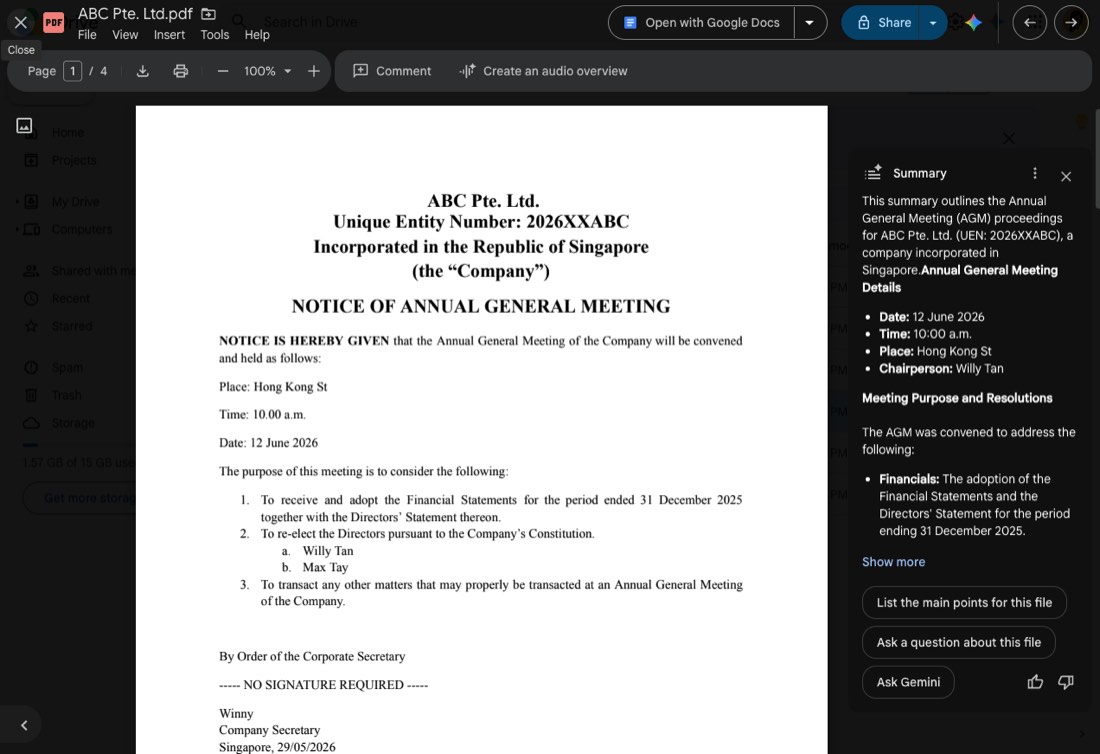
Task: Click the vertical scrollbar at right edge
Action: tap(1096, 159)
